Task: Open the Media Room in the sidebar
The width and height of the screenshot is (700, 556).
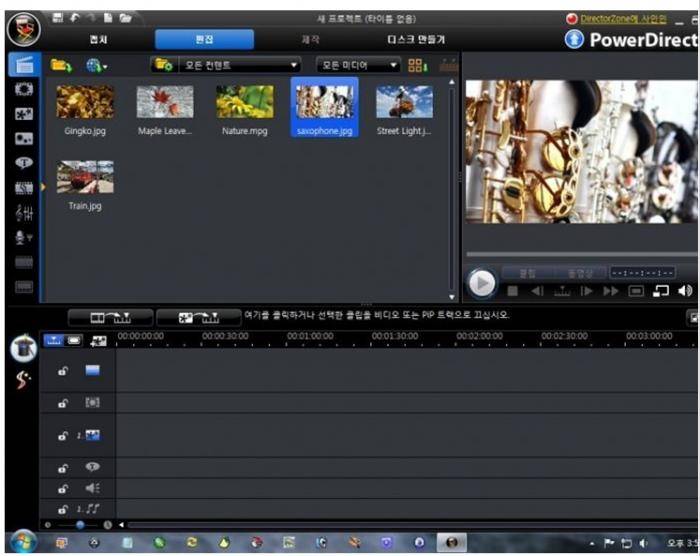Action: click(x=23, y=65)
